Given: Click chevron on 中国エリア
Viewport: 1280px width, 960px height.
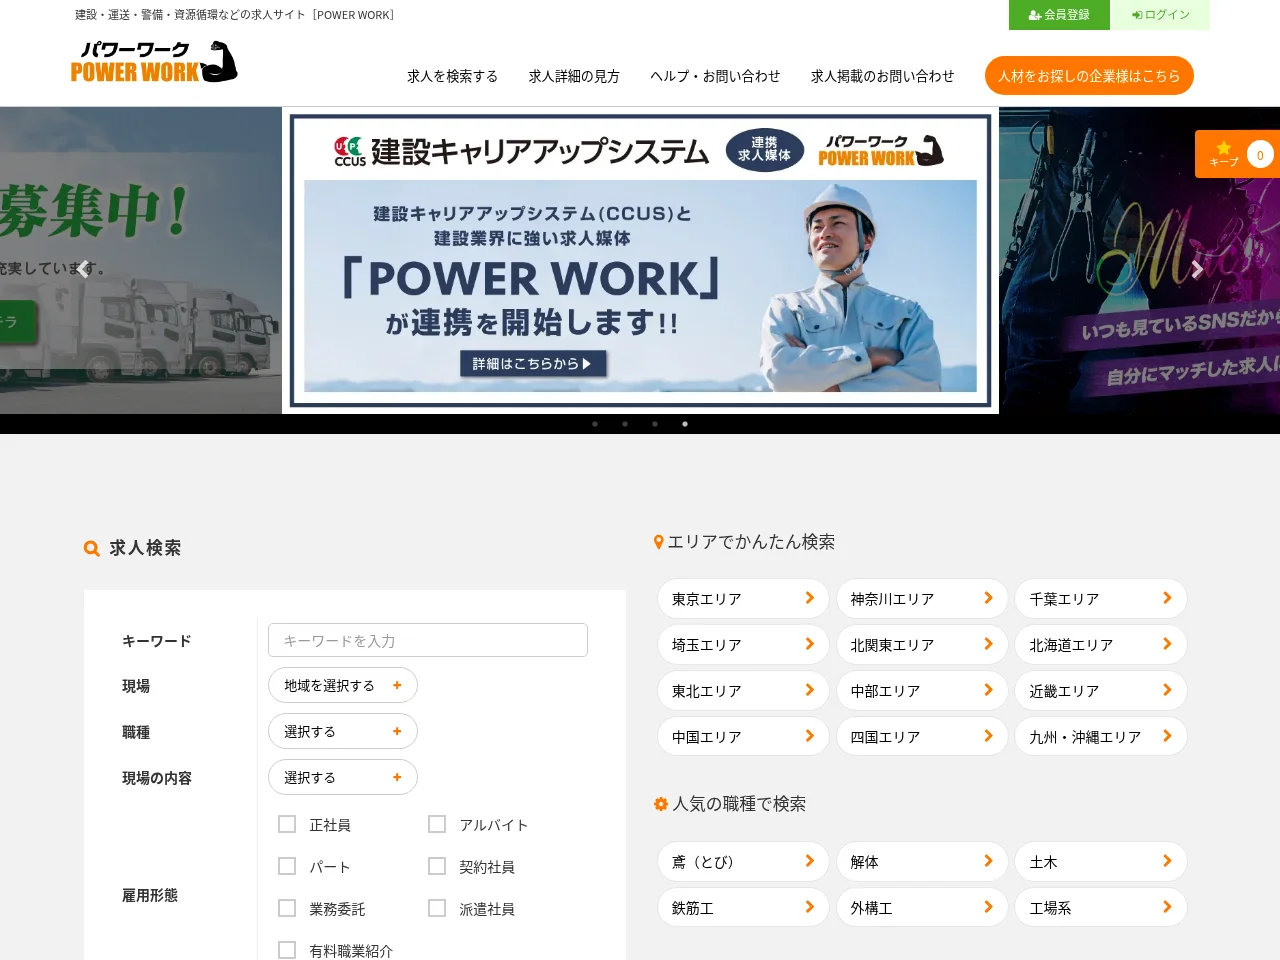Looking at the screenshot, I should coord(810,736).
